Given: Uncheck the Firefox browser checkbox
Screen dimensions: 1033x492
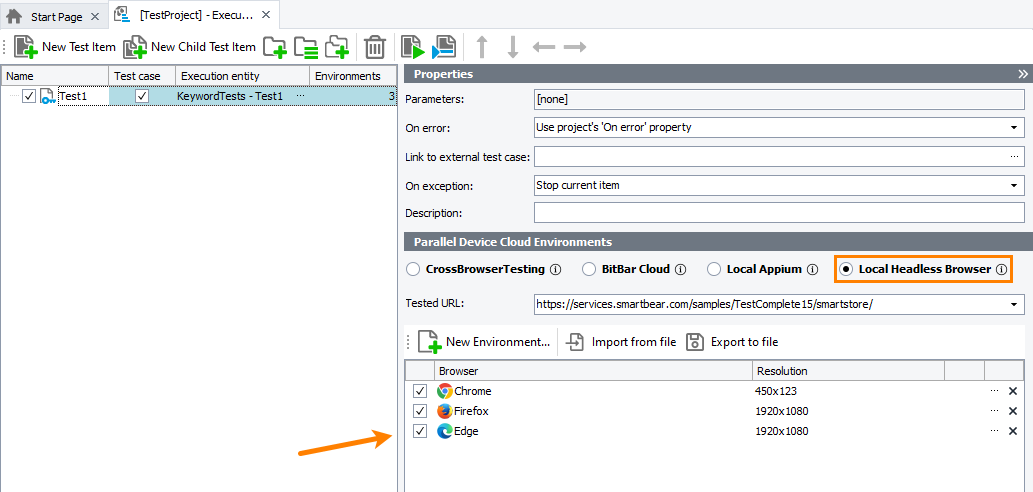Looking at the screenshot, I should 420,411.
